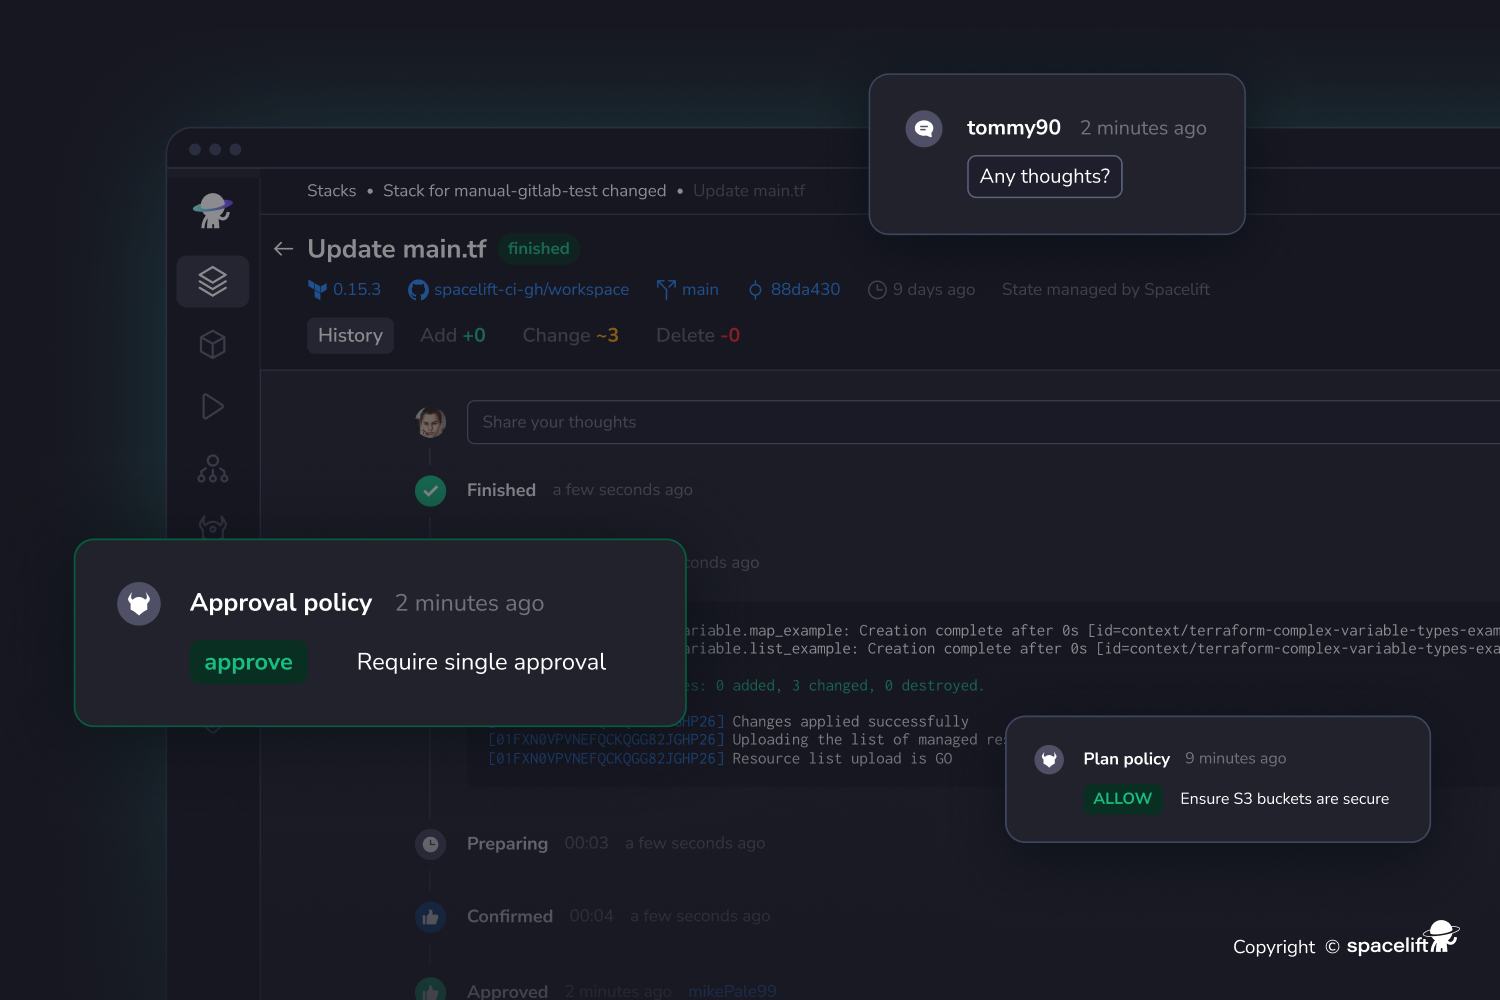Open the spacelift-ci-gh/workspace repository link
Screen dimensions: 1500x1000
[532, 289]
